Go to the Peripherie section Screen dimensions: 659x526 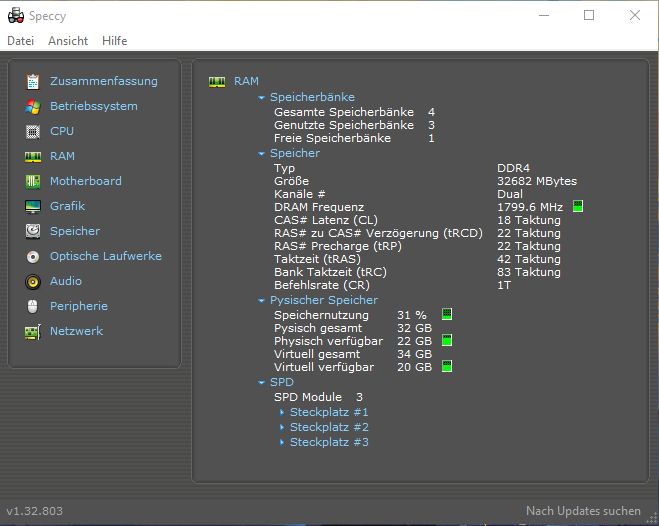[79, 306]
